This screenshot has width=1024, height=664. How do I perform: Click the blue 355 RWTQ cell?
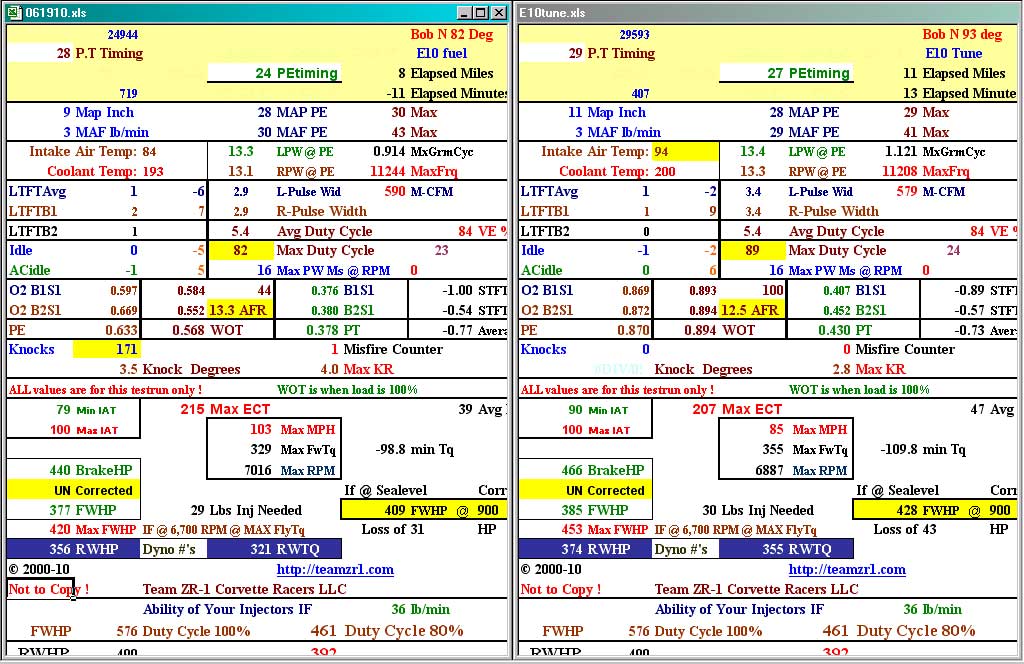[786, 549]
